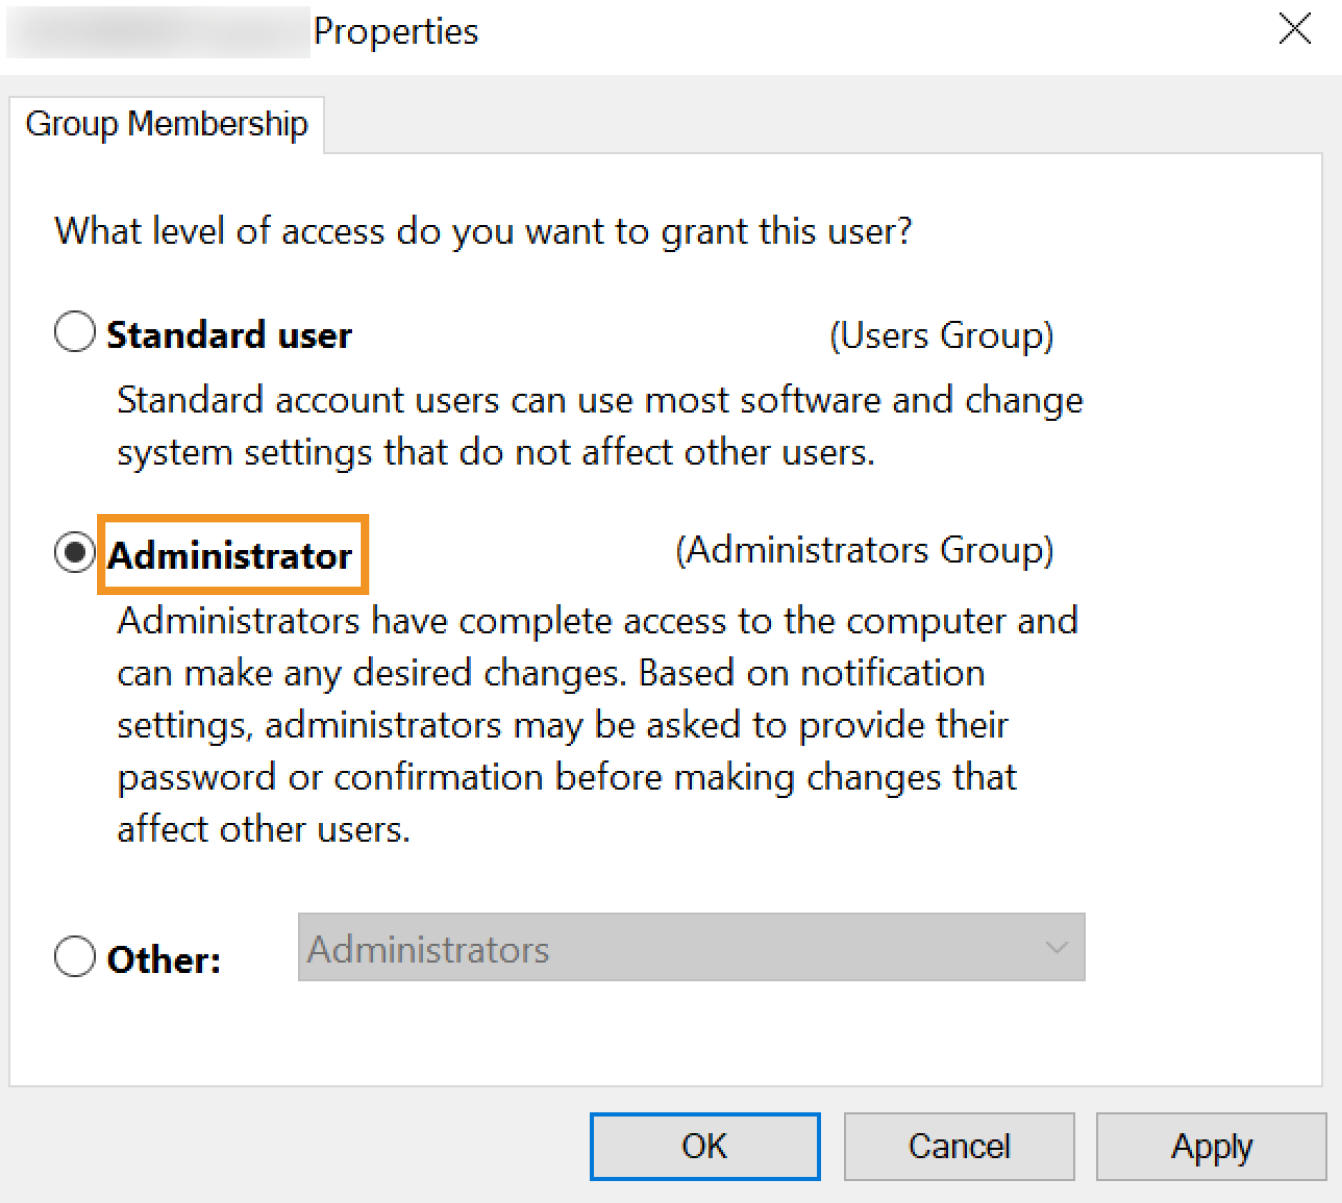Screen dimensions: 1342x1203
Task: Select the Administrator radio button
Action: point(75,553)
